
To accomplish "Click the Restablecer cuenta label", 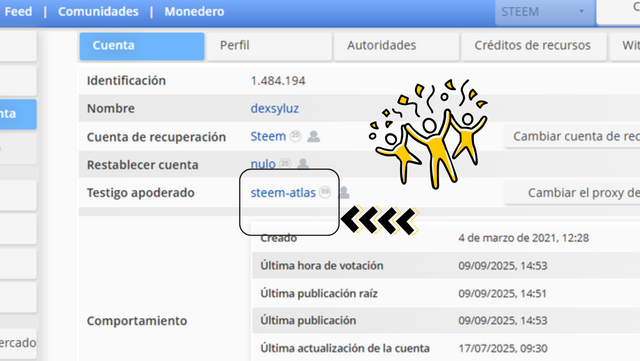I will [x=142, y=165].
